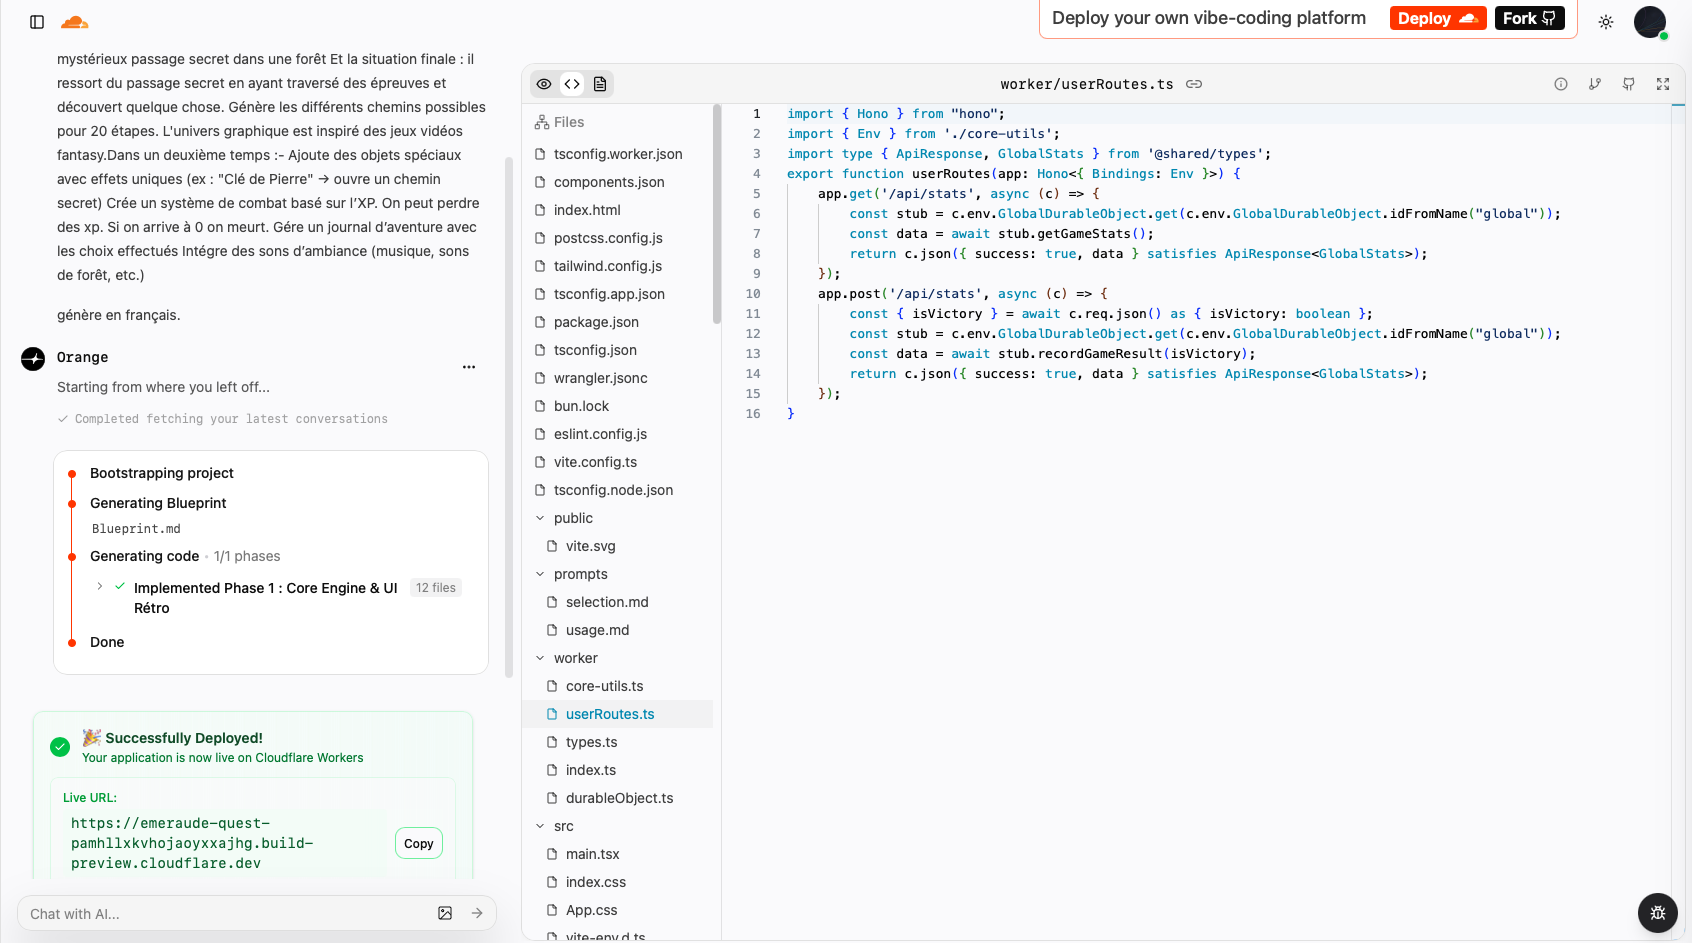Open the info icon in editor header

[1560, 84]
